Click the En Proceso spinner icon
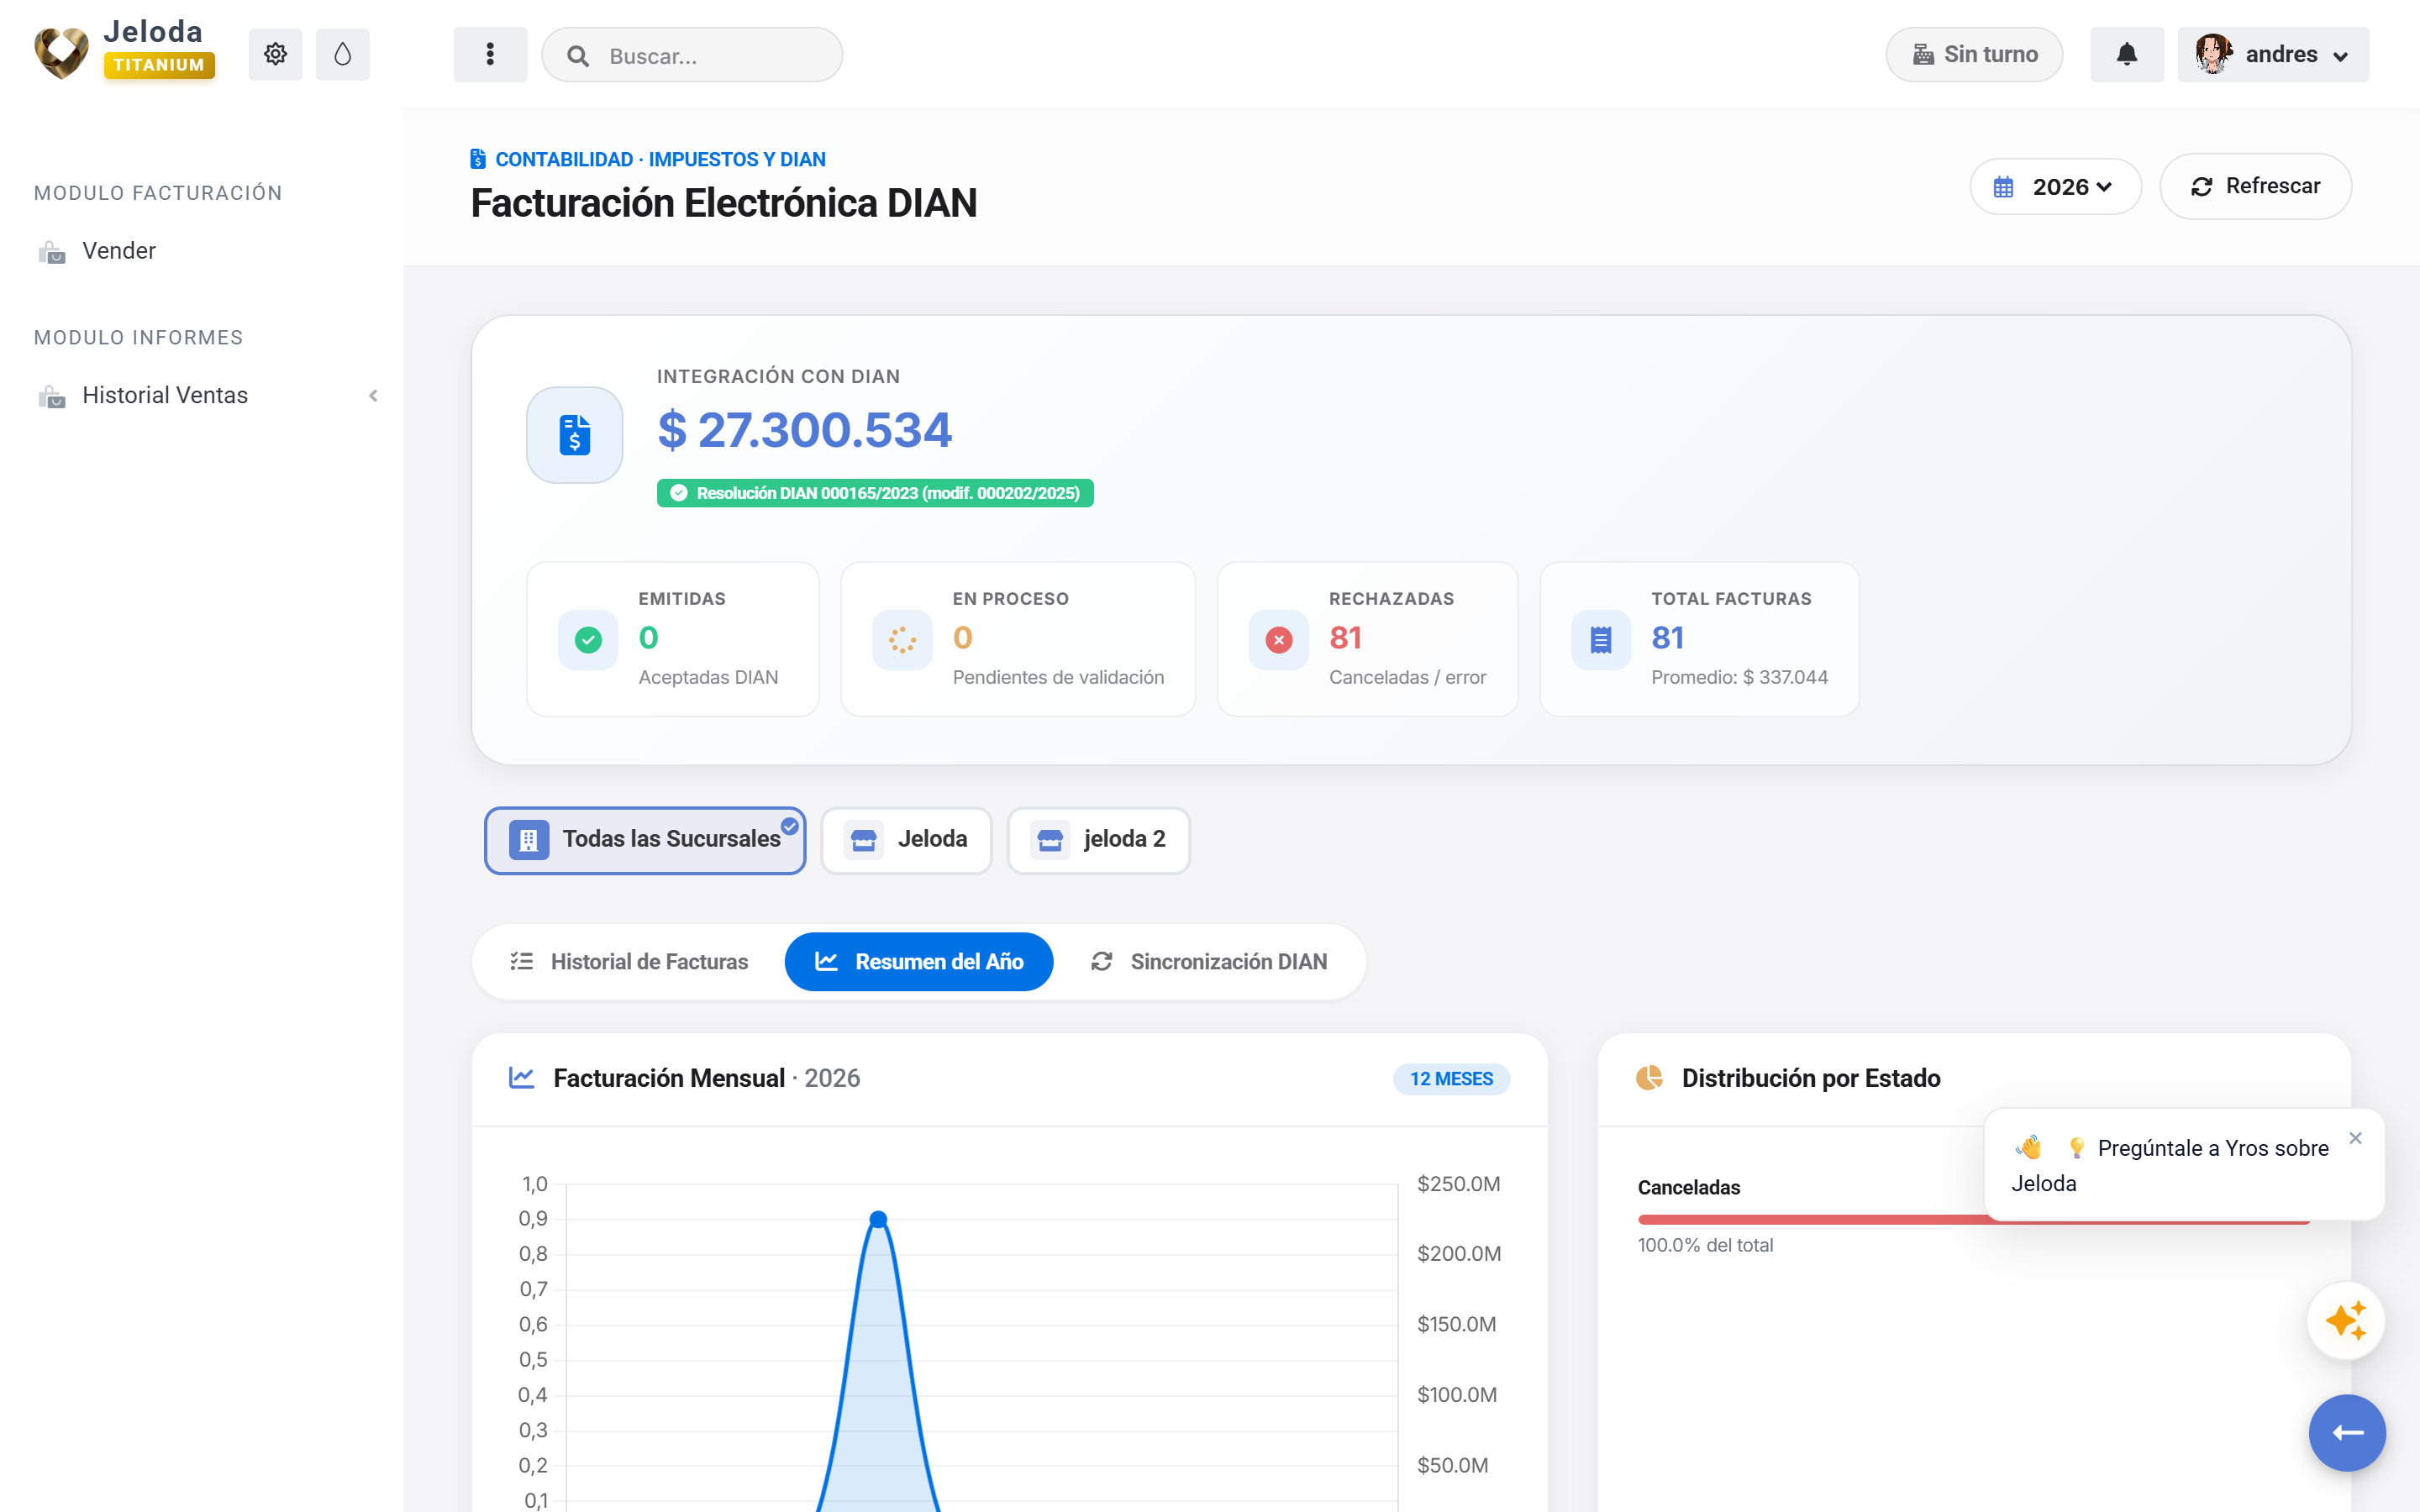Image resolution: width=2420 pixels, height=1512 pixels. tap(902, 640)
